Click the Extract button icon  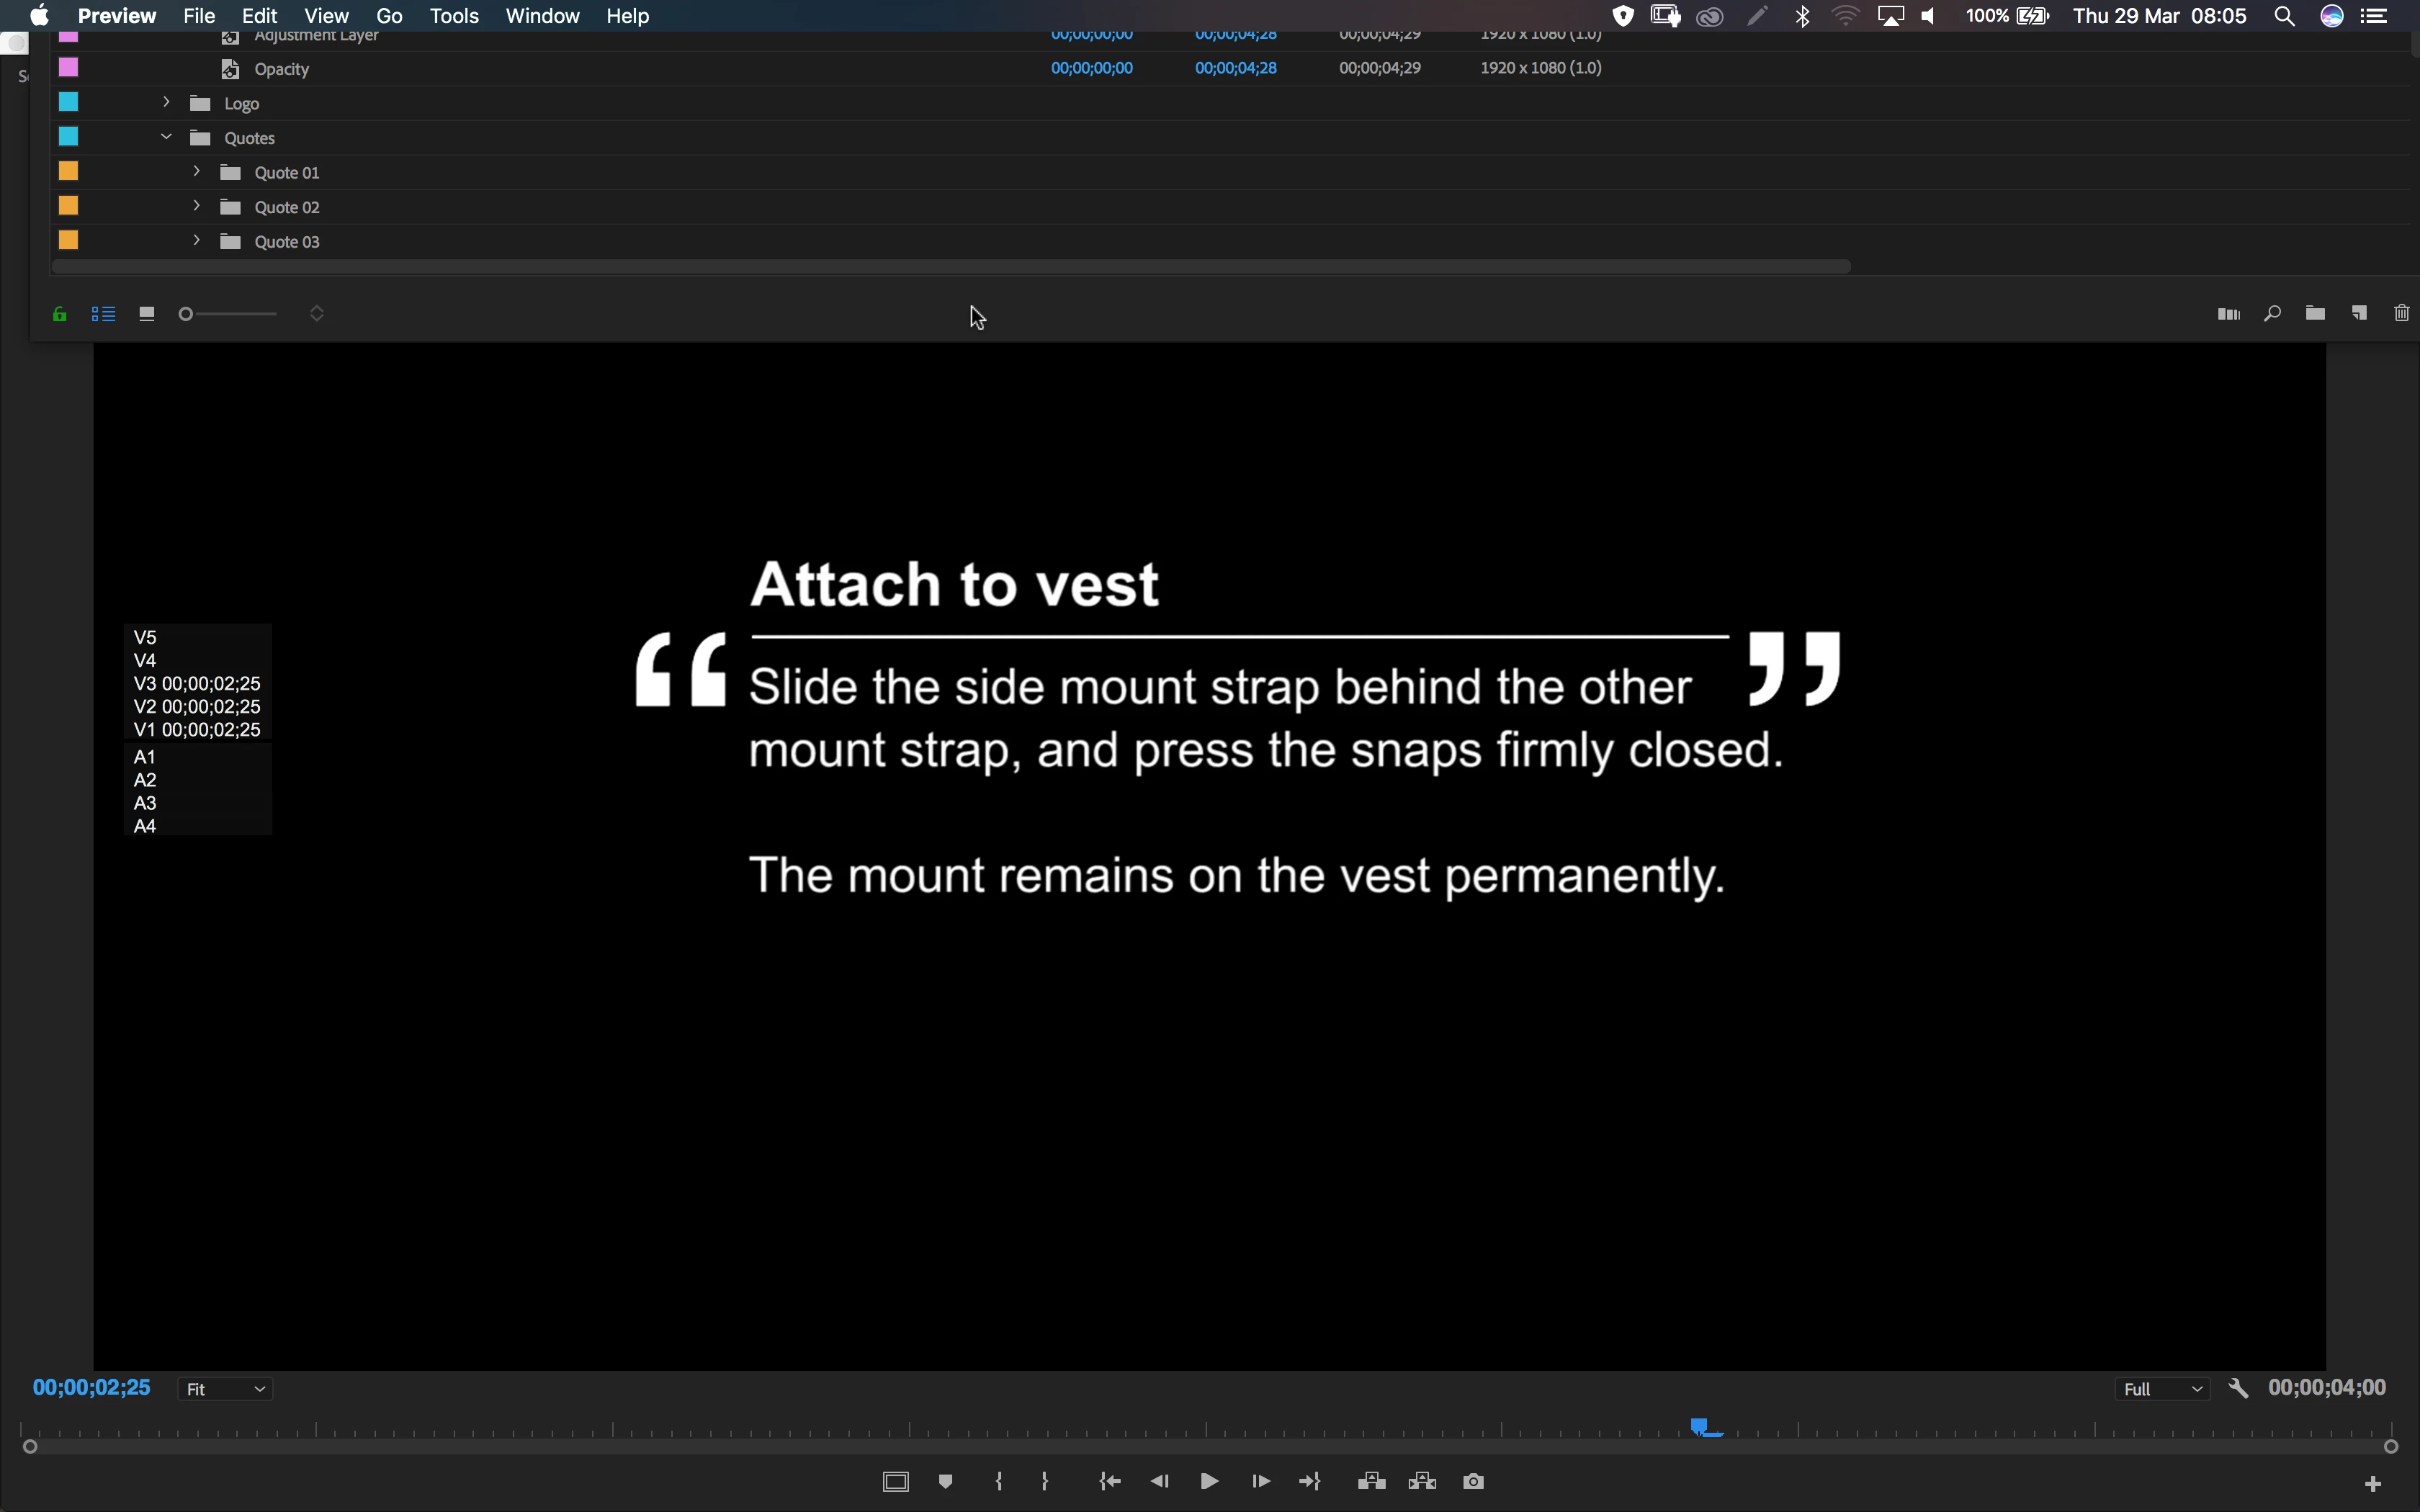[1422, 1481]
